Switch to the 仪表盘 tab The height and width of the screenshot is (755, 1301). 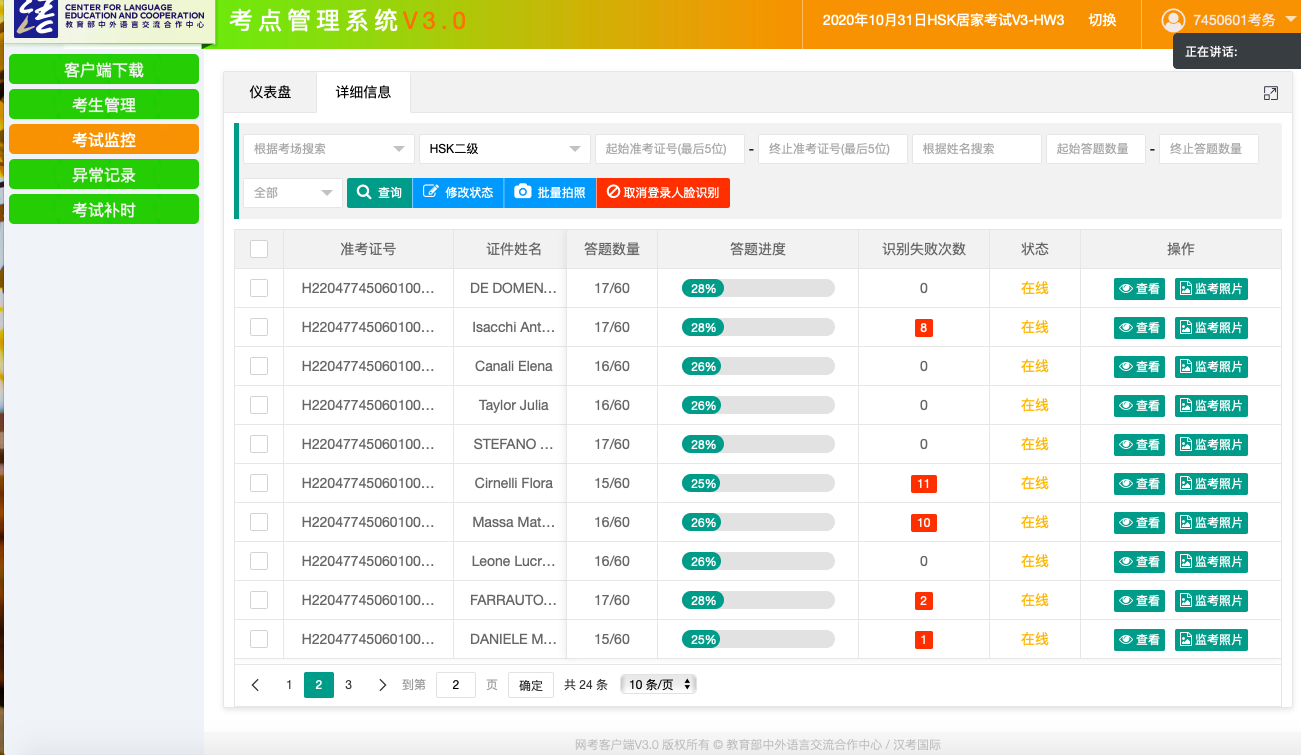coord(270,92)
